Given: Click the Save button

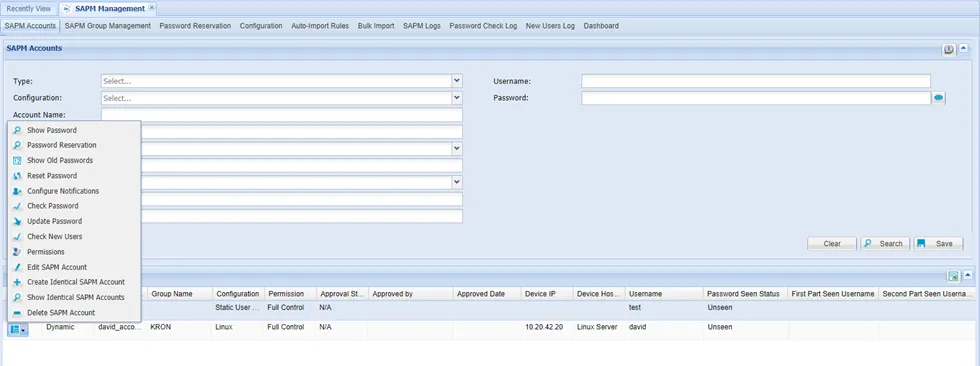Looking at the screenshot, I should click(x=938, y=244).
